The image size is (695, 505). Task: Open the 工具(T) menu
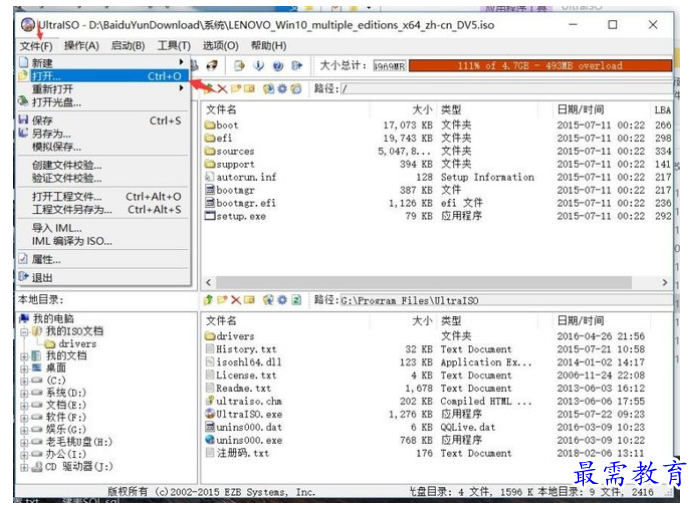click(x=174, y=46)
